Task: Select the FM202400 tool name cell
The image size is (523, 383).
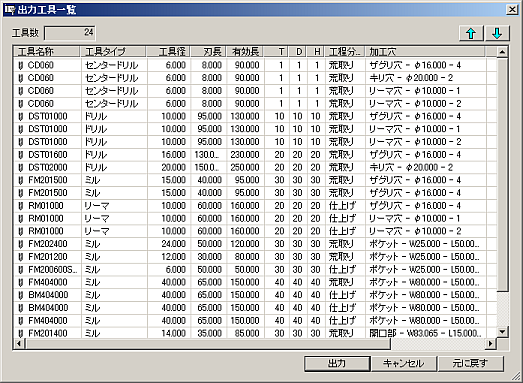Action: 48,244
